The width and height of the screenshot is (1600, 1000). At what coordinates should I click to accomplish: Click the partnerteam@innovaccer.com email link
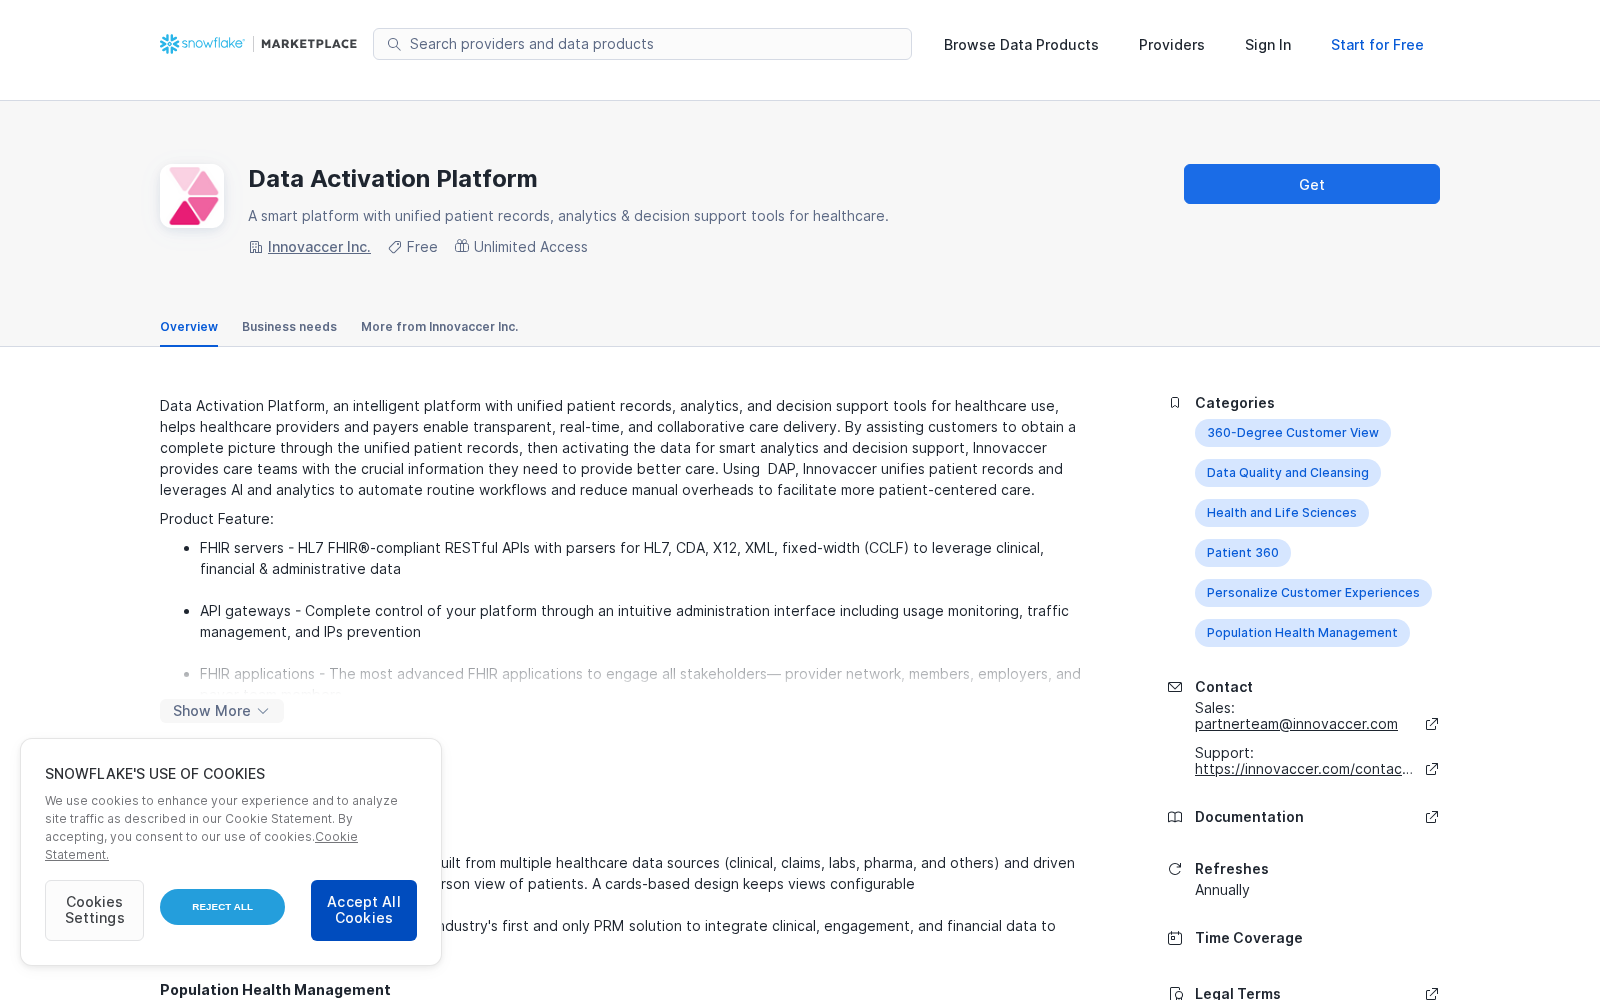(1296, 724)
